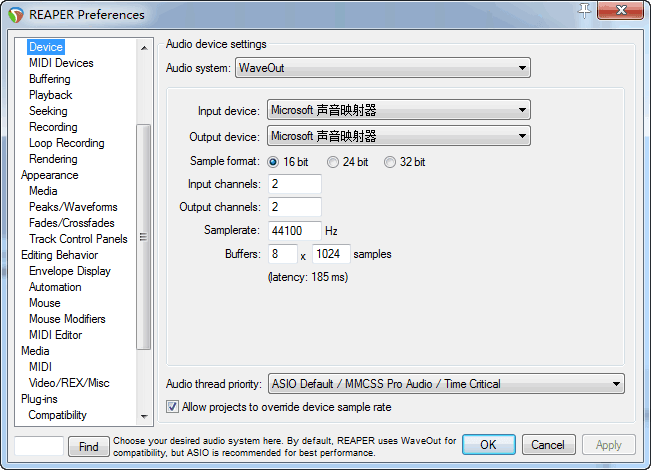Click the search field beside Find

(x=39, y=446)
